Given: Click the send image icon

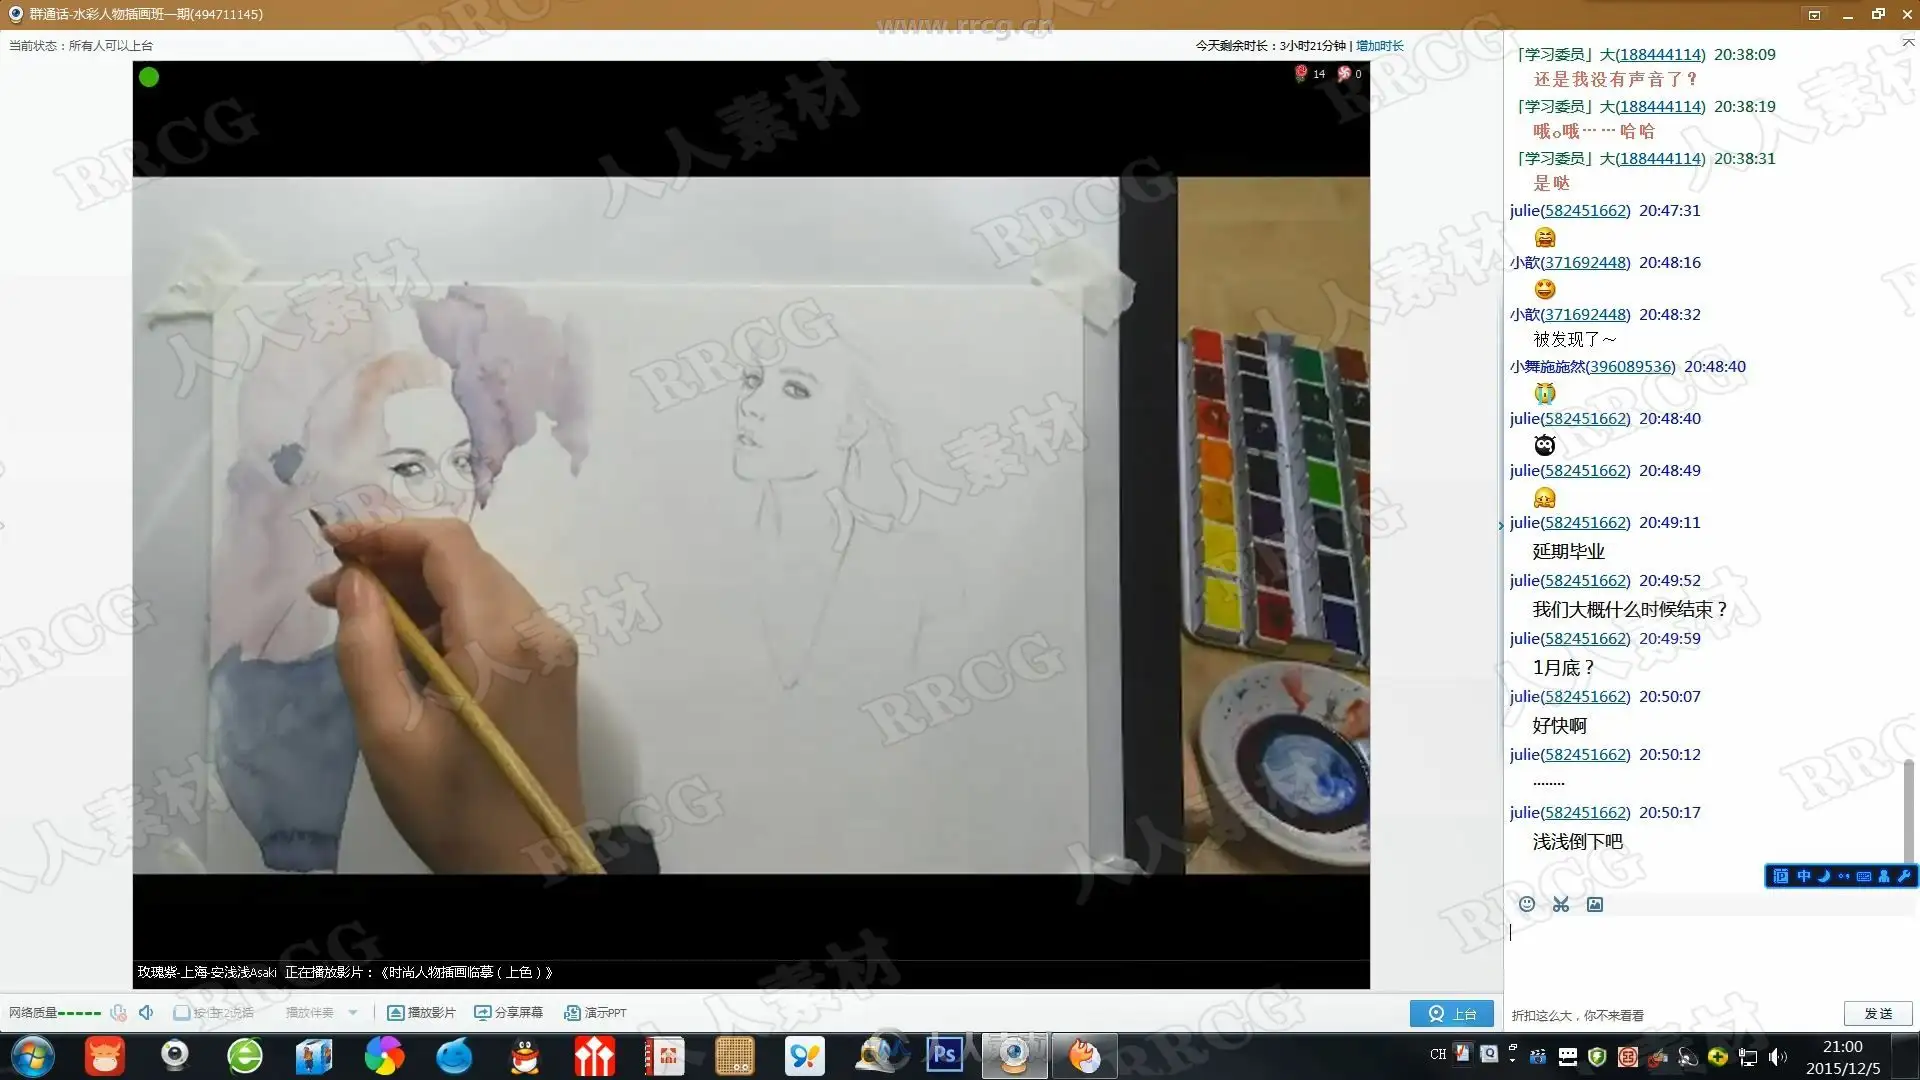Looking at the screenshot, I should [1595, 904].
